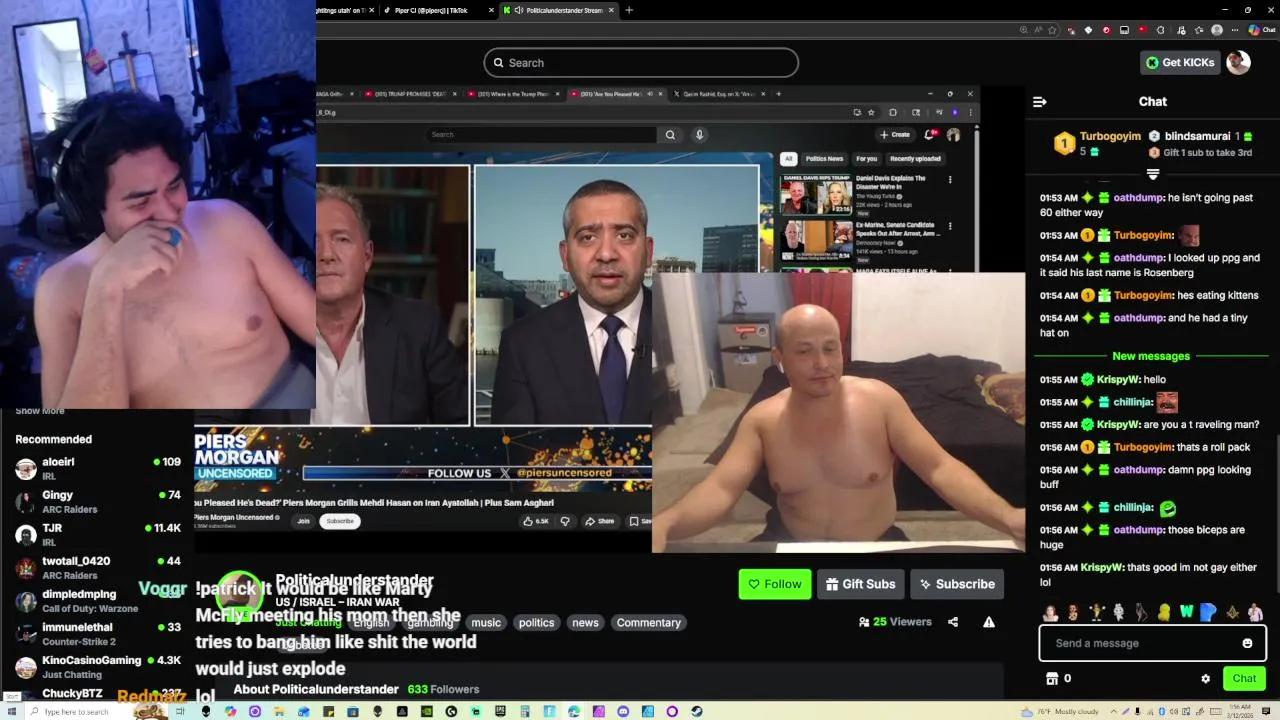This screenshot has height=720, width=1280.
Task: Open the news tag
Action: [585, 622]
